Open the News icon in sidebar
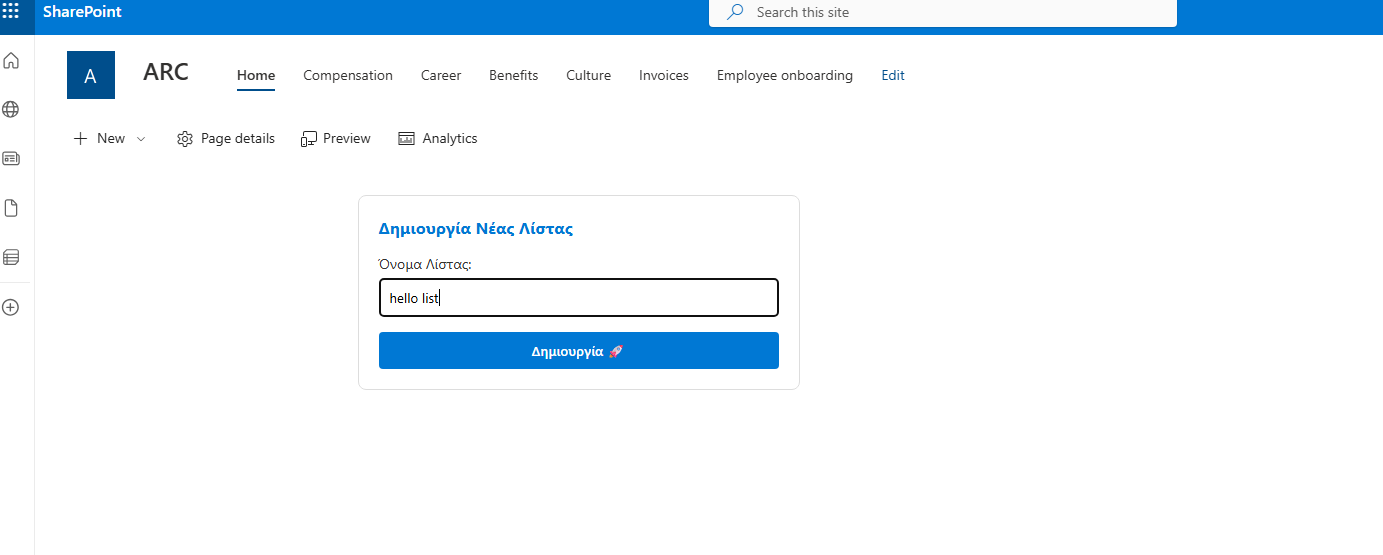The image size is (1383, 555). pos(11,158)
